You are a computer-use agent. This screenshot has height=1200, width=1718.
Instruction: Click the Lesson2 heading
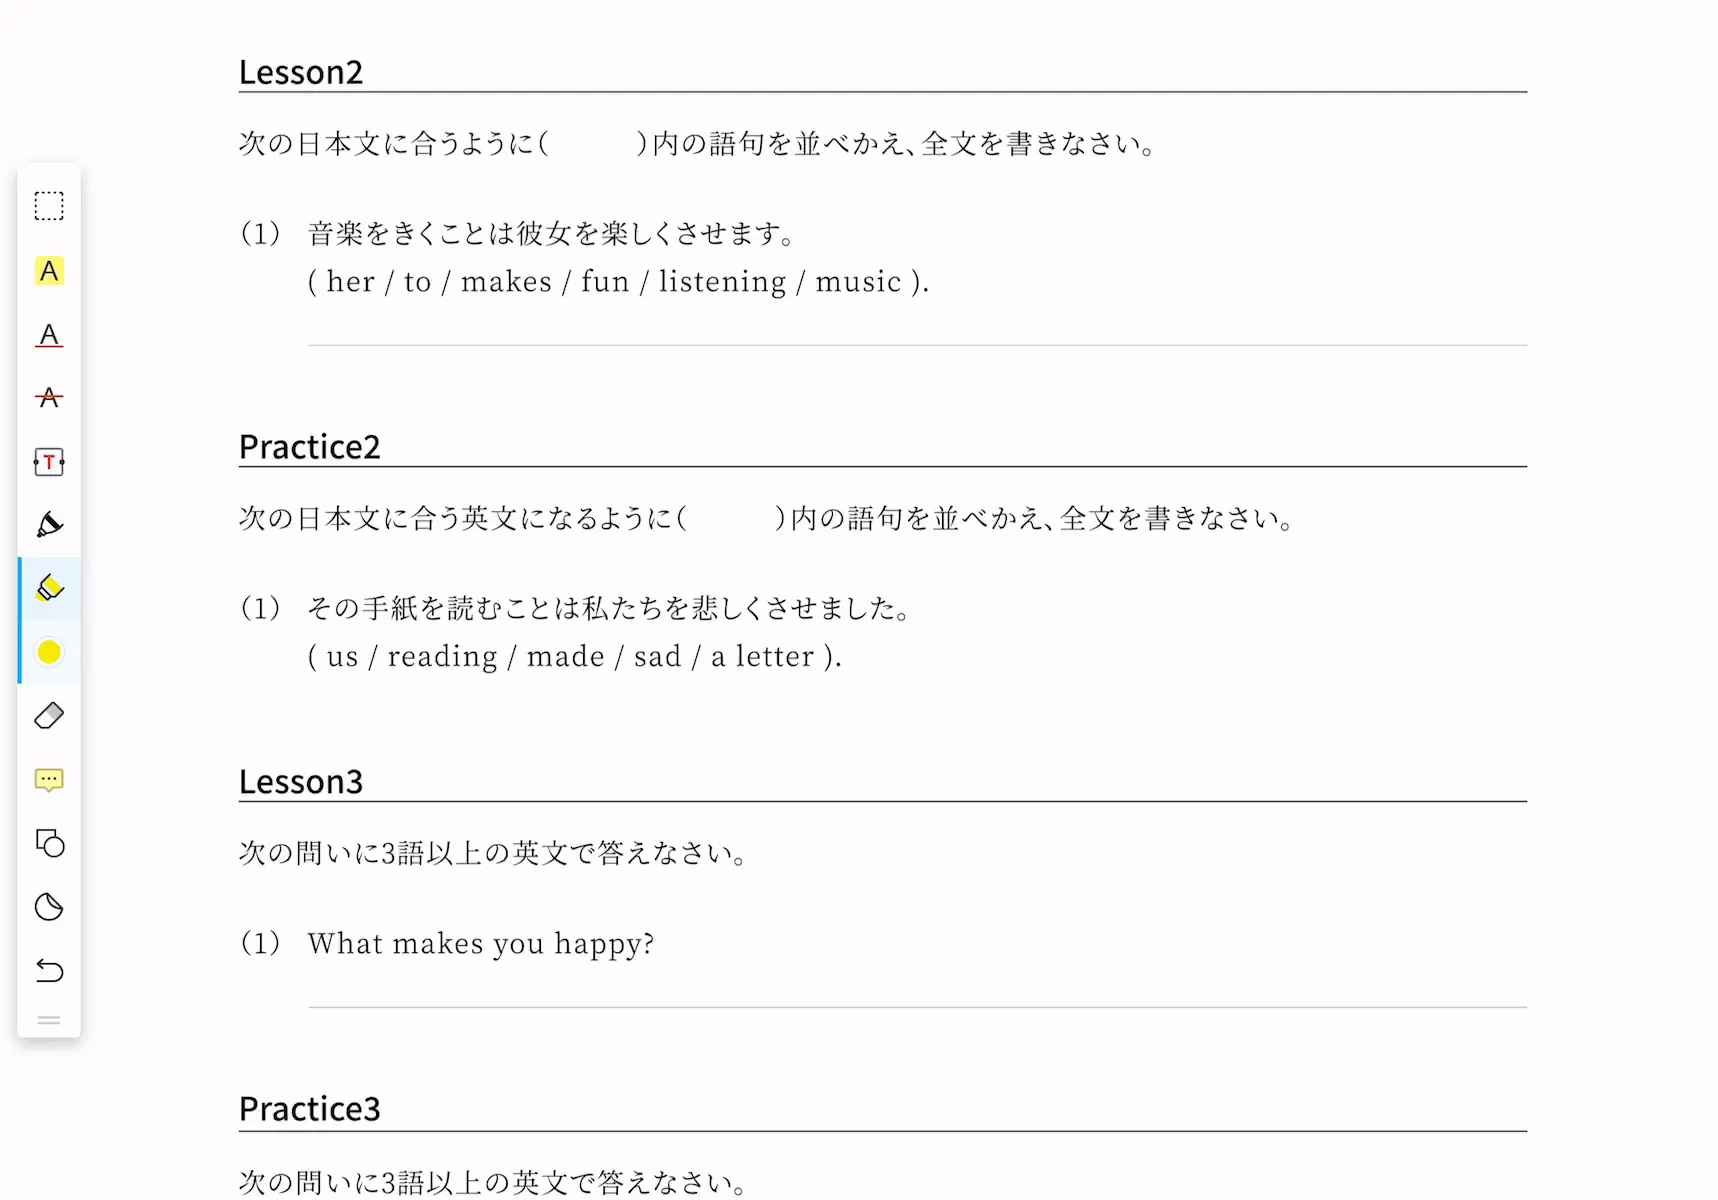click(301, 72)
